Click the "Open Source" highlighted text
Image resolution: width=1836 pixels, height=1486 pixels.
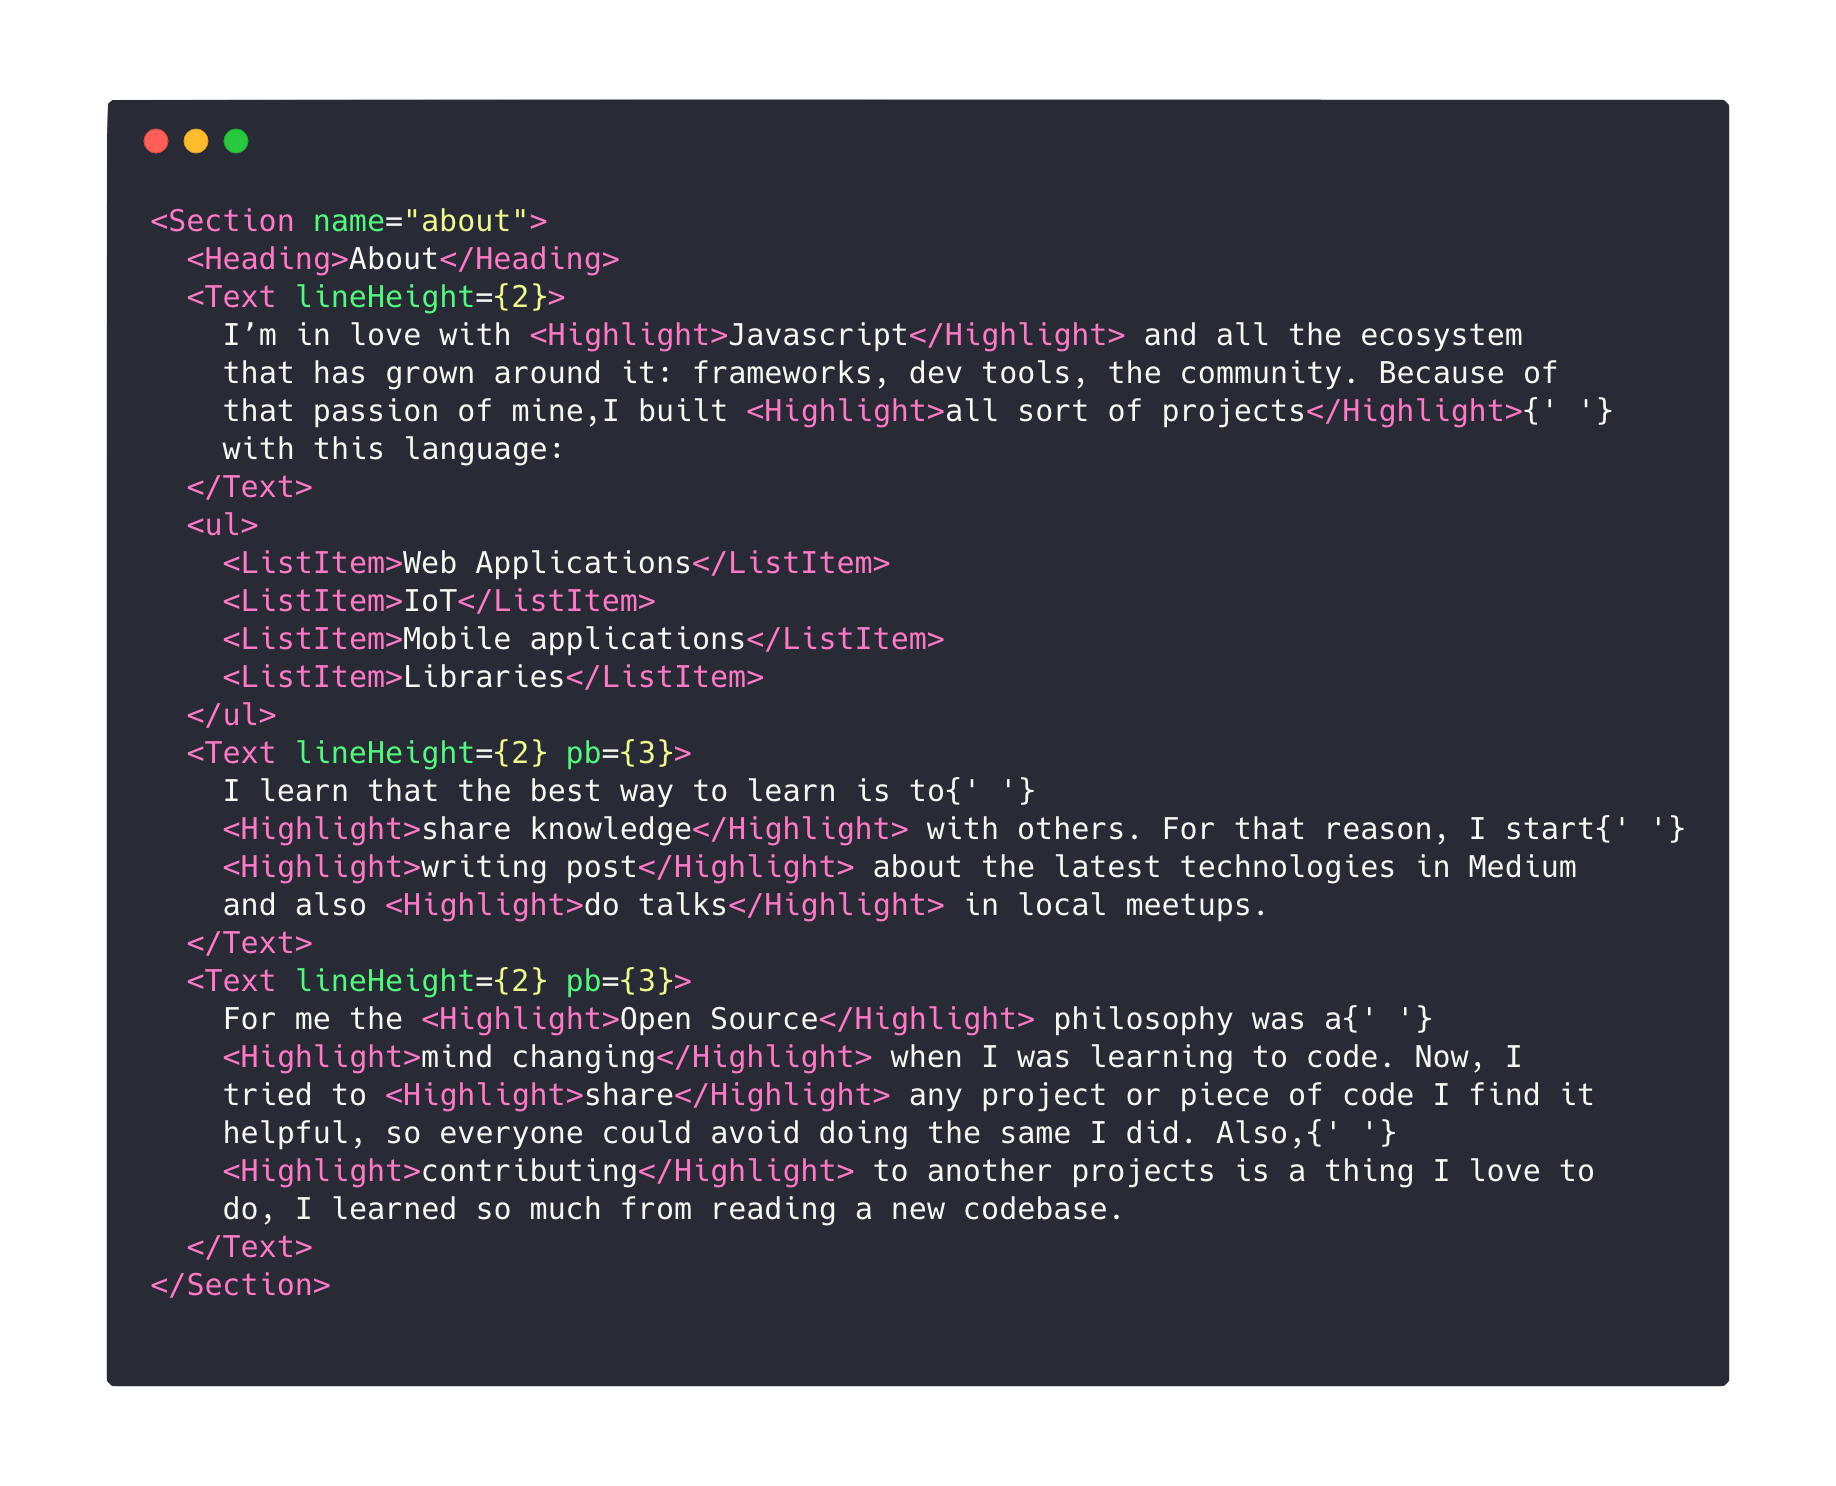pyautogui.click(x=719, y=1019)
